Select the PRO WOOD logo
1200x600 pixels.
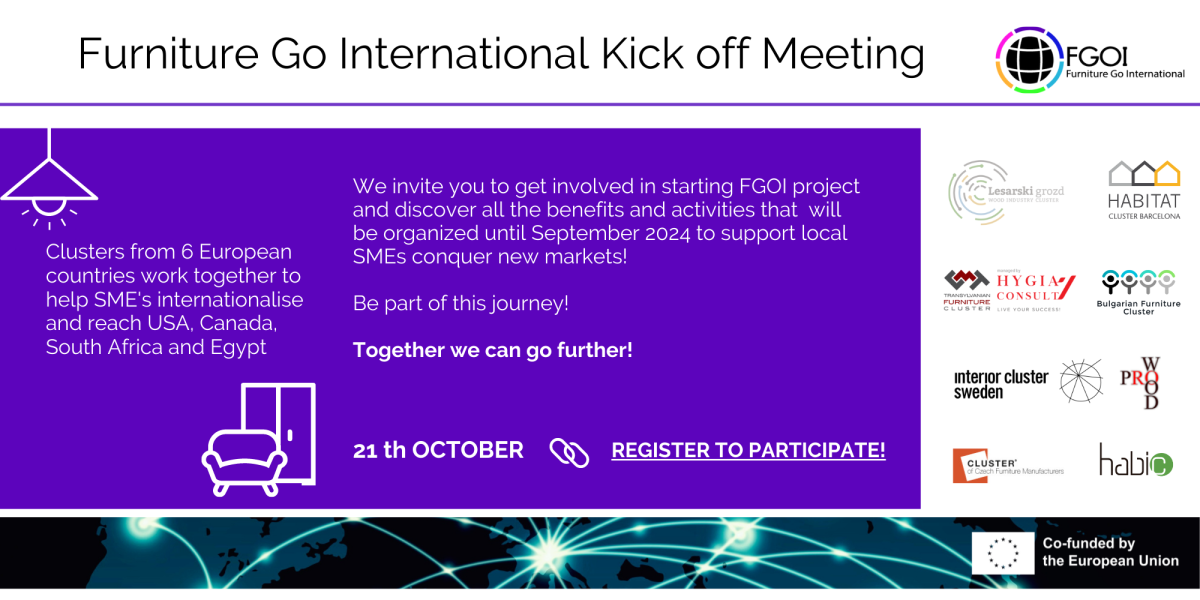coord(1142,383)
